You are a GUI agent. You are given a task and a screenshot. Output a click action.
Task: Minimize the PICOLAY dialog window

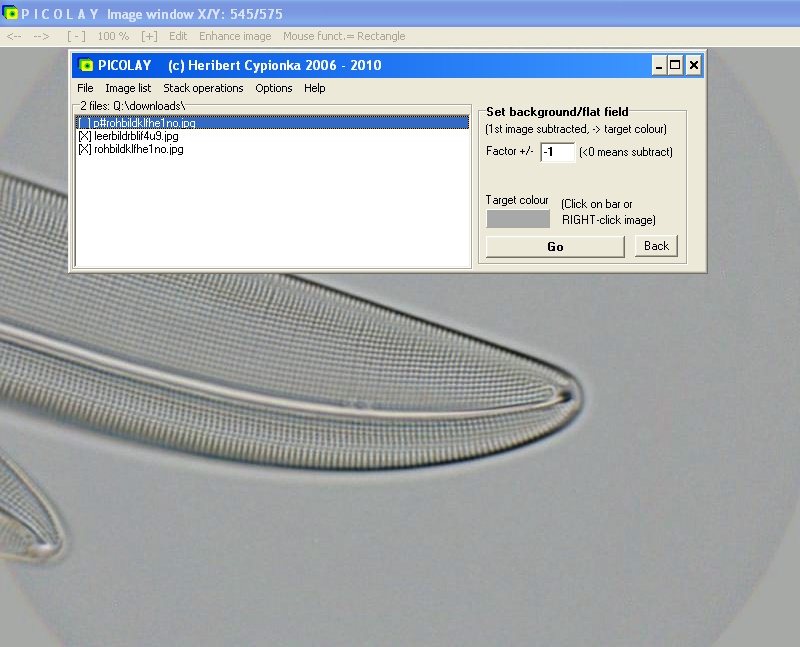659,66
